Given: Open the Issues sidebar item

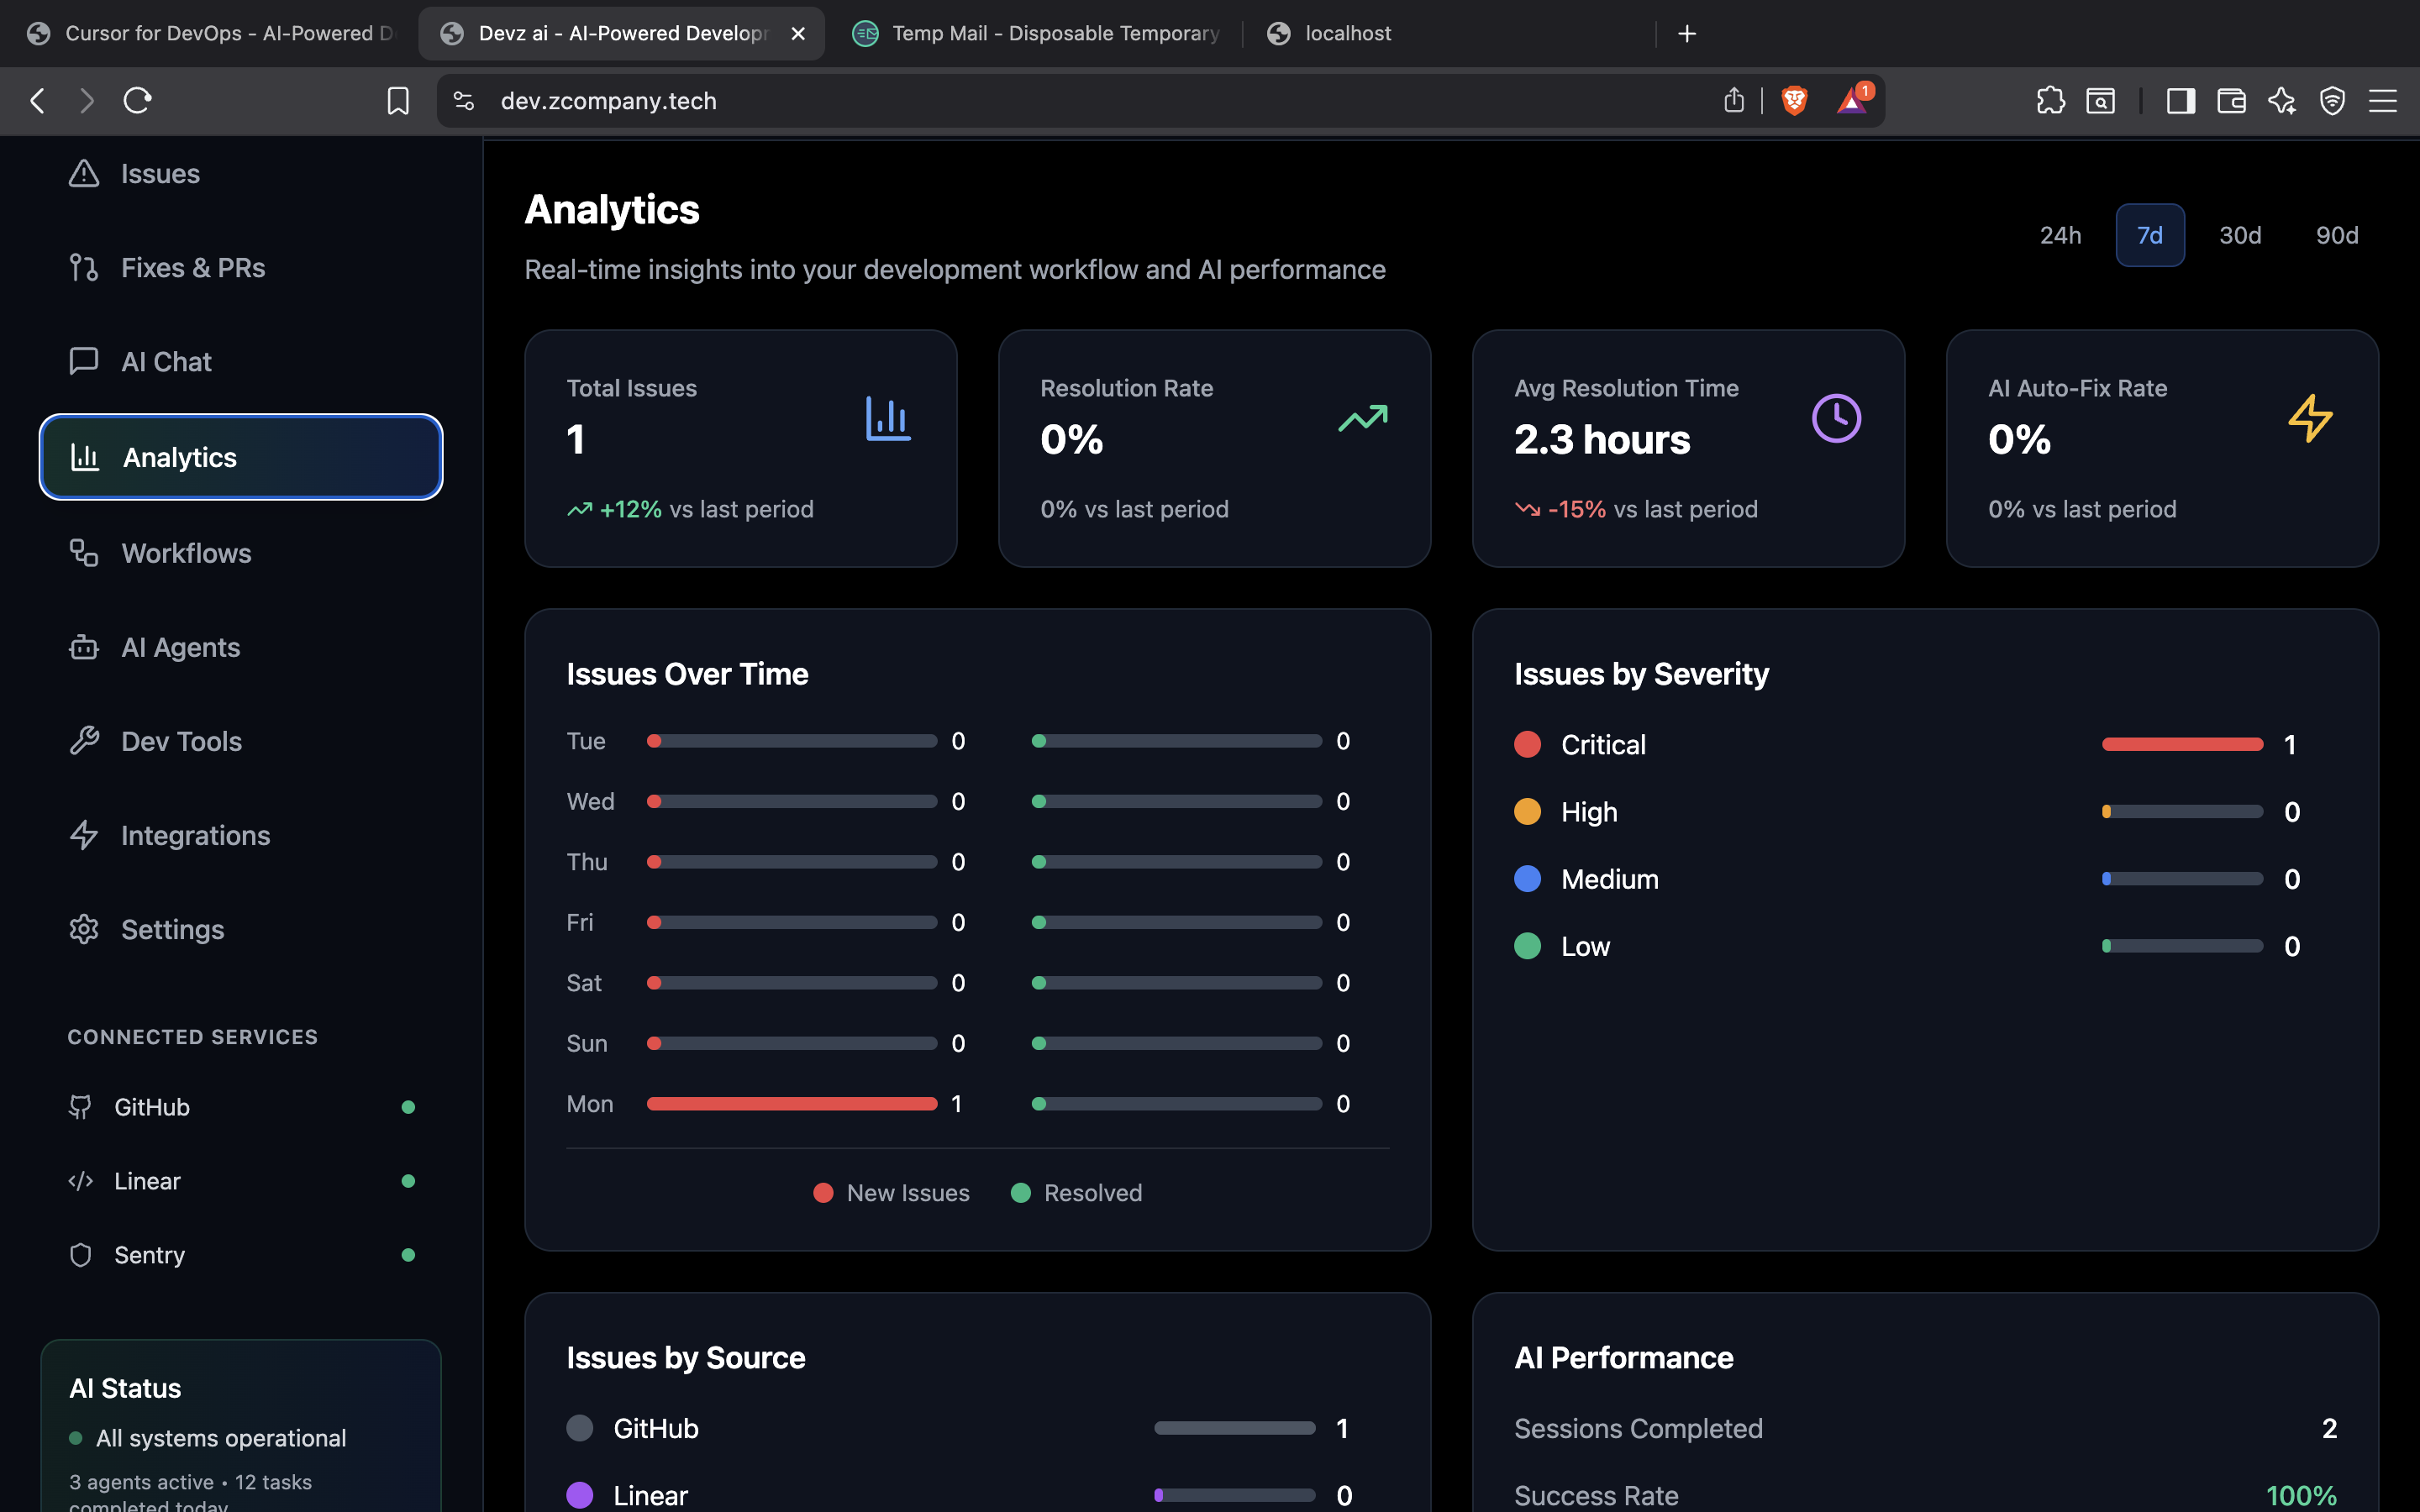Looking at the screenshot, I should [160, 174].
